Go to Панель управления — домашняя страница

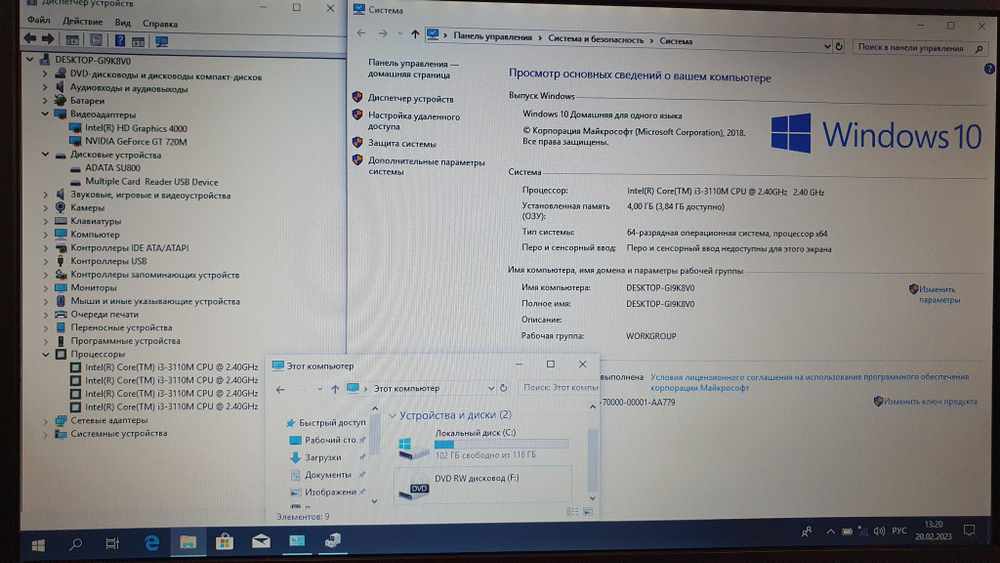(413, 69)
